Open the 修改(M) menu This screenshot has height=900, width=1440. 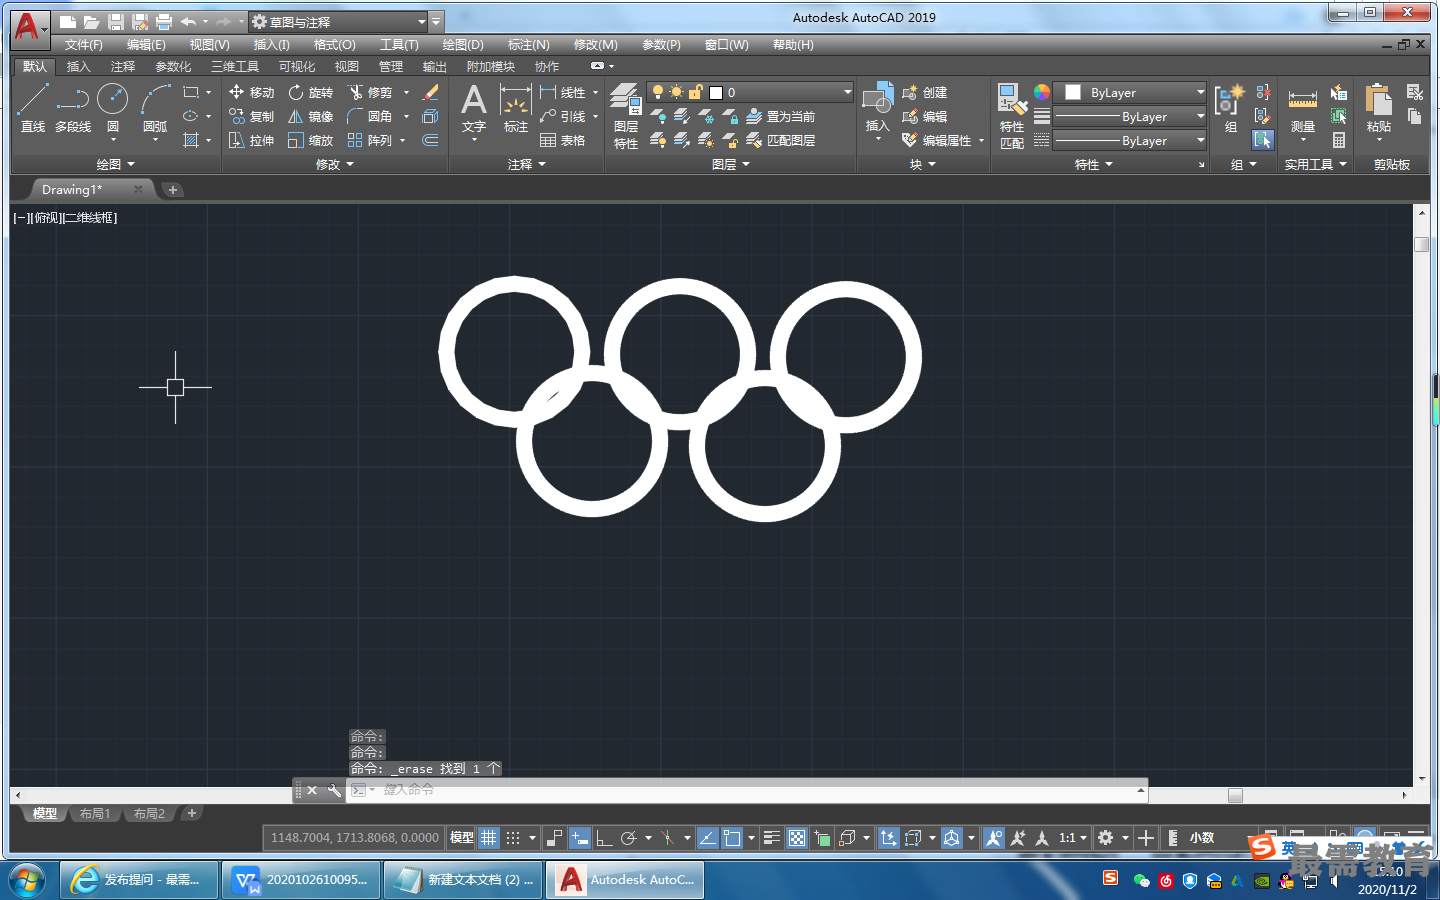[x=596, y=45]
